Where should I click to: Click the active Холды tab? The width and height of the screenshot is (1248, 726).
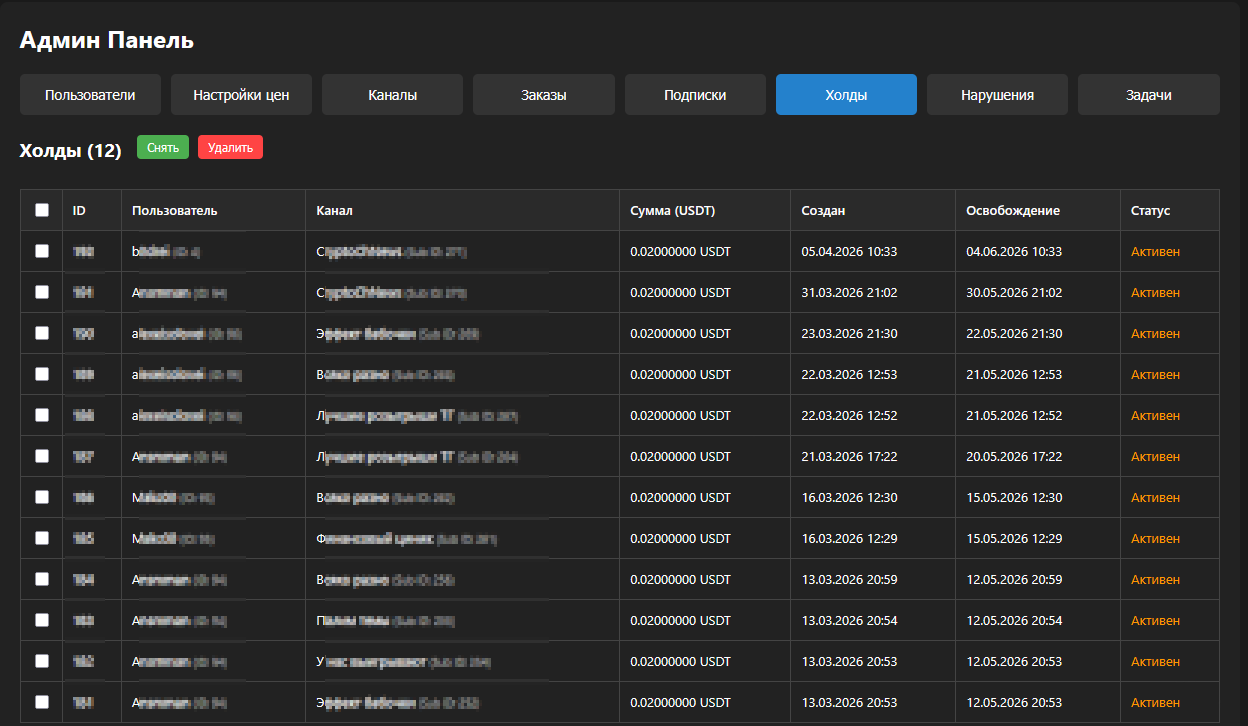pos(846,95)
